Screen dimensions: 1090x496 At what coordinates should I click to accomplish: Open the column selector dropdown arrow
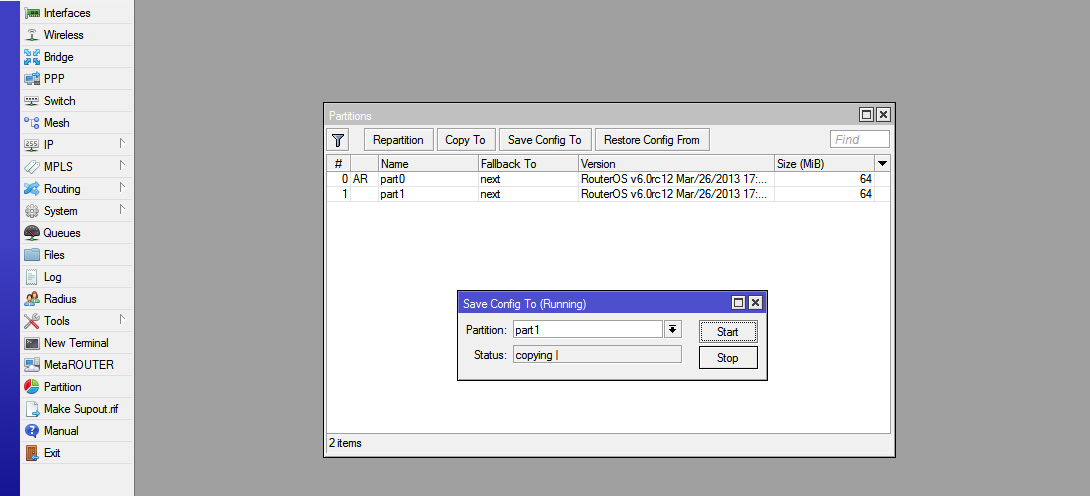[882, 163]
